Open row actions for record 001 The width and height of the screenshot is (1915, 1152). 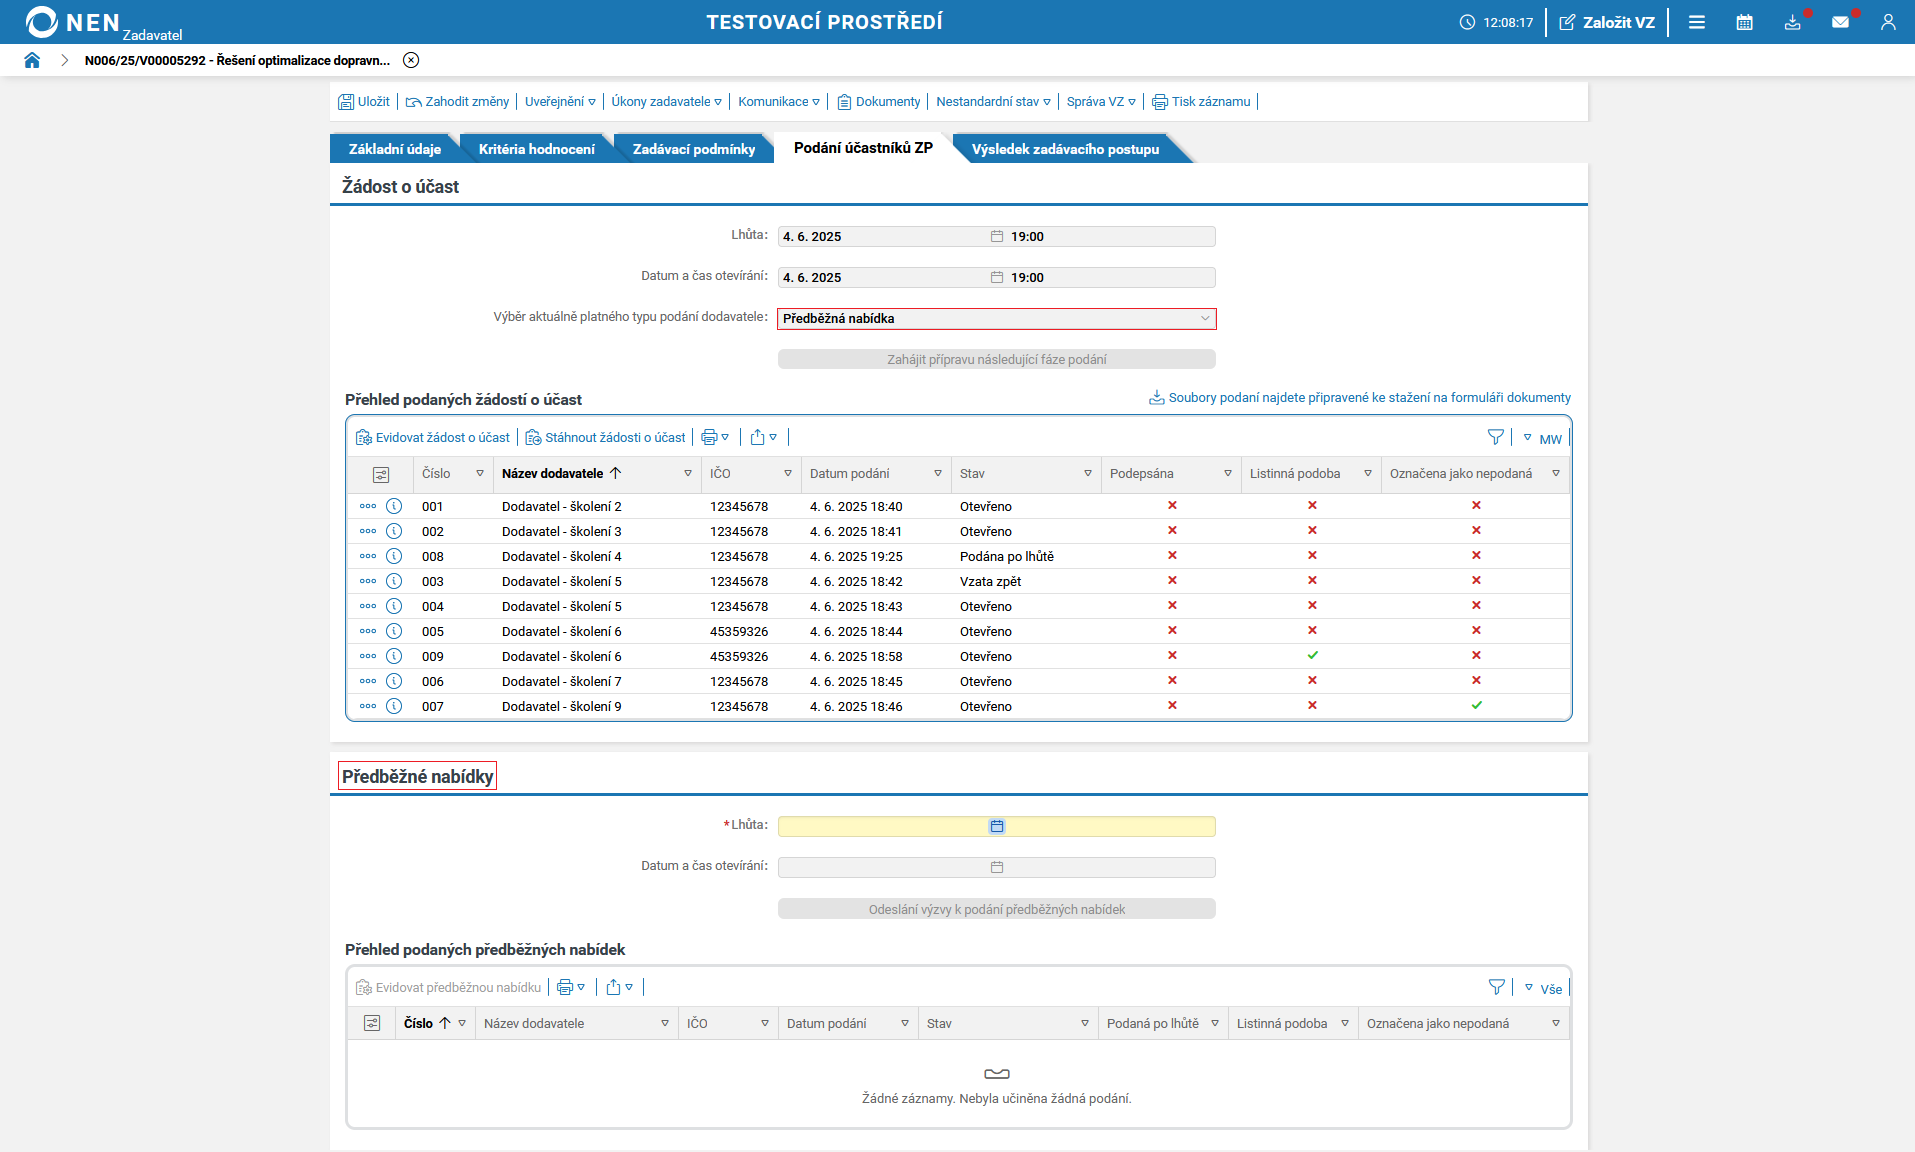pos(368,507)
